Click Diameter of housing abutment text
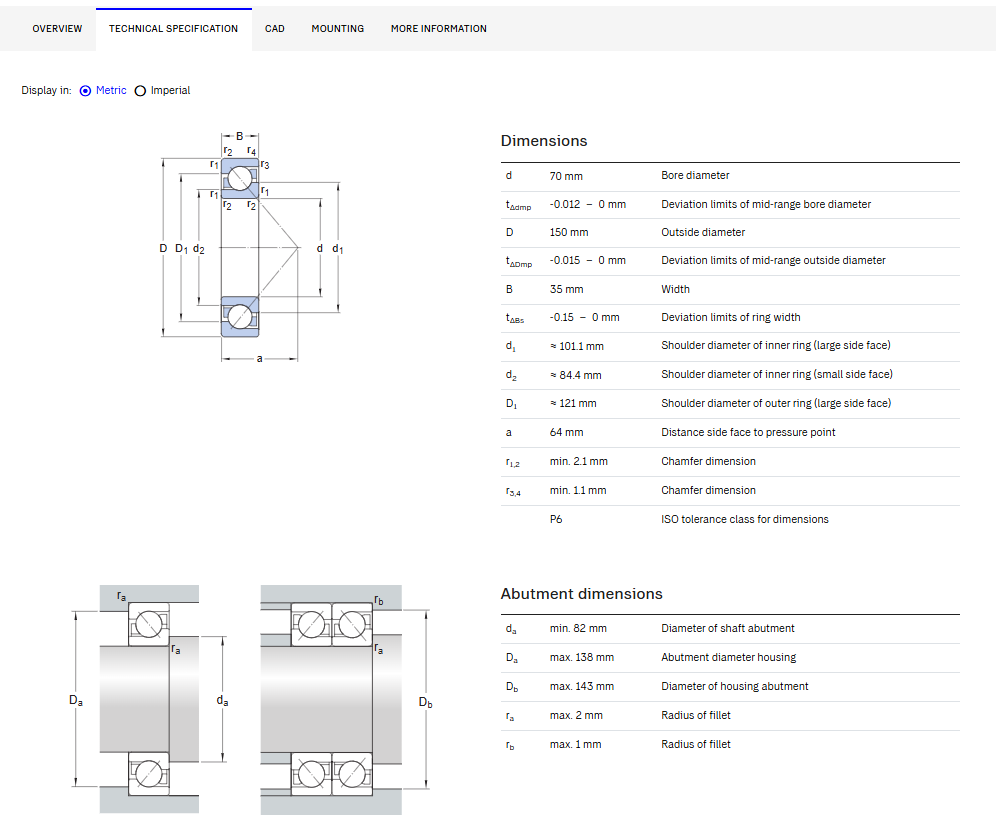Viewport: 996px width, 825px height. coord(734,687)
